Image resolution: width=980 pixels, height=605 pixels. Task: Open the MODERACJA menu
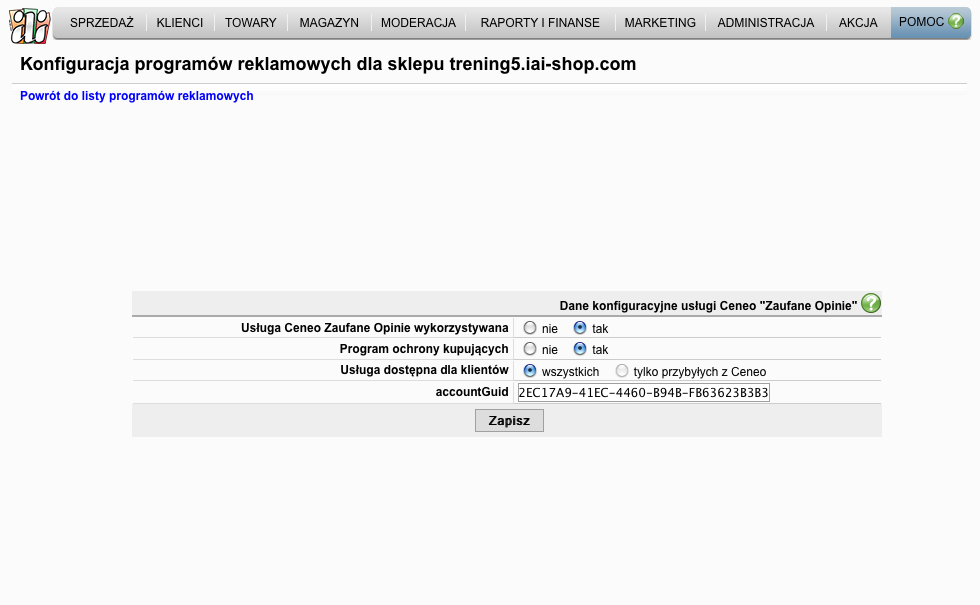418,22
